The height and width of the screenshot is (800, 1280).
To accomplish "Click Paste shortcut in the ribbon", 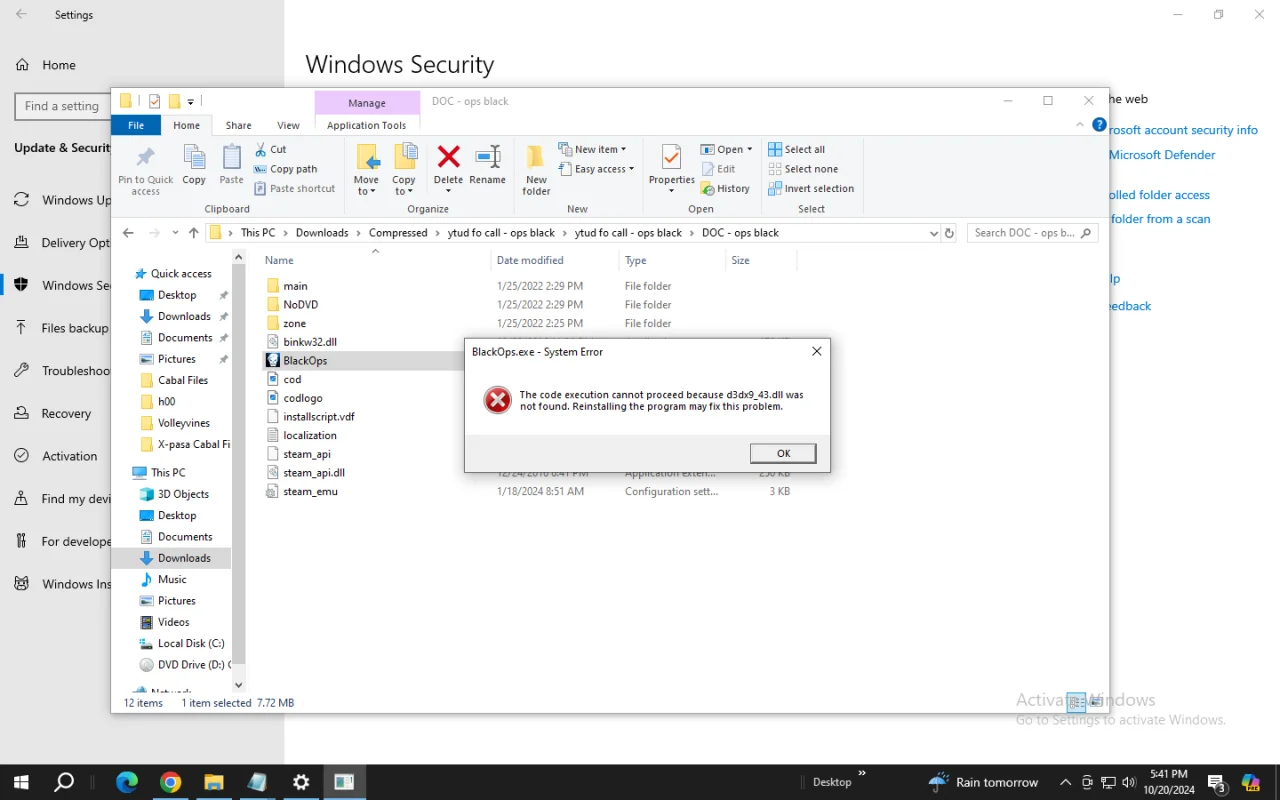I will (294, 188).
